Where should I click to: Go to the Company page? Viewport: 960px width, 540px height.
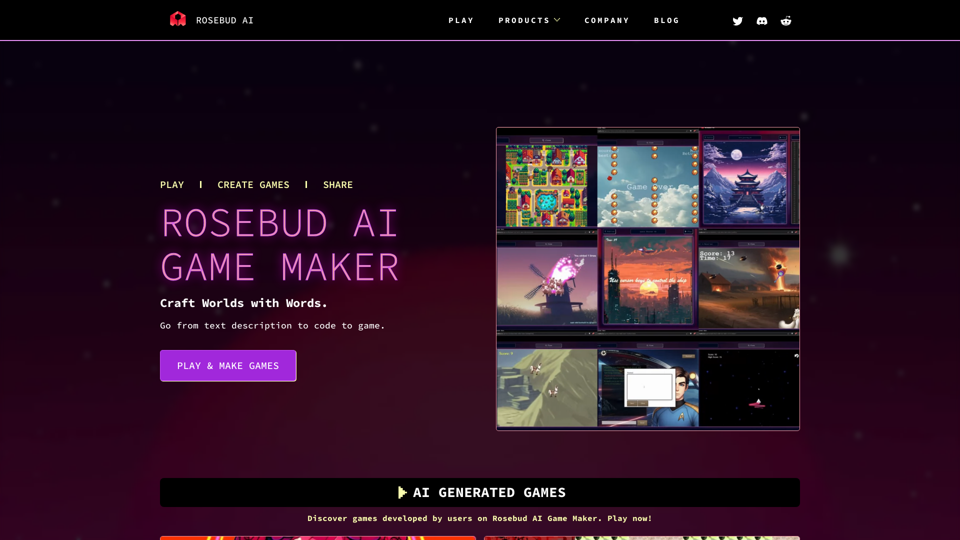(607, 20)
